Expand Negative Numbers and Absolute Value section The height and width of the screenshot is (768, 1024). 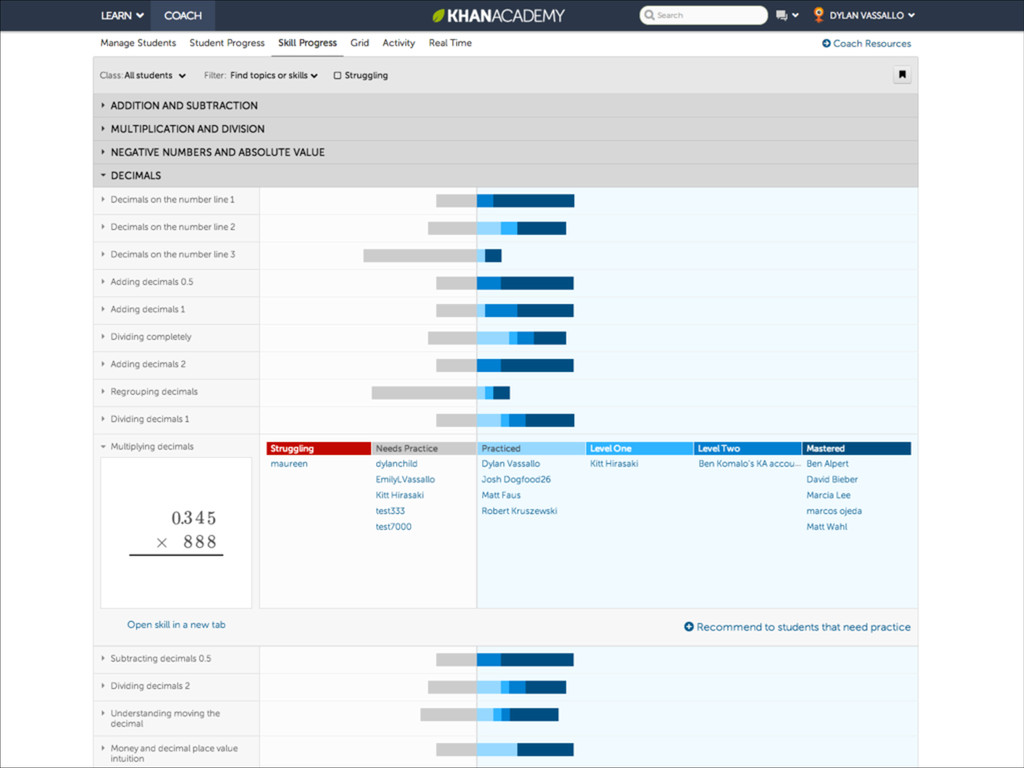[x=505, y=152]
